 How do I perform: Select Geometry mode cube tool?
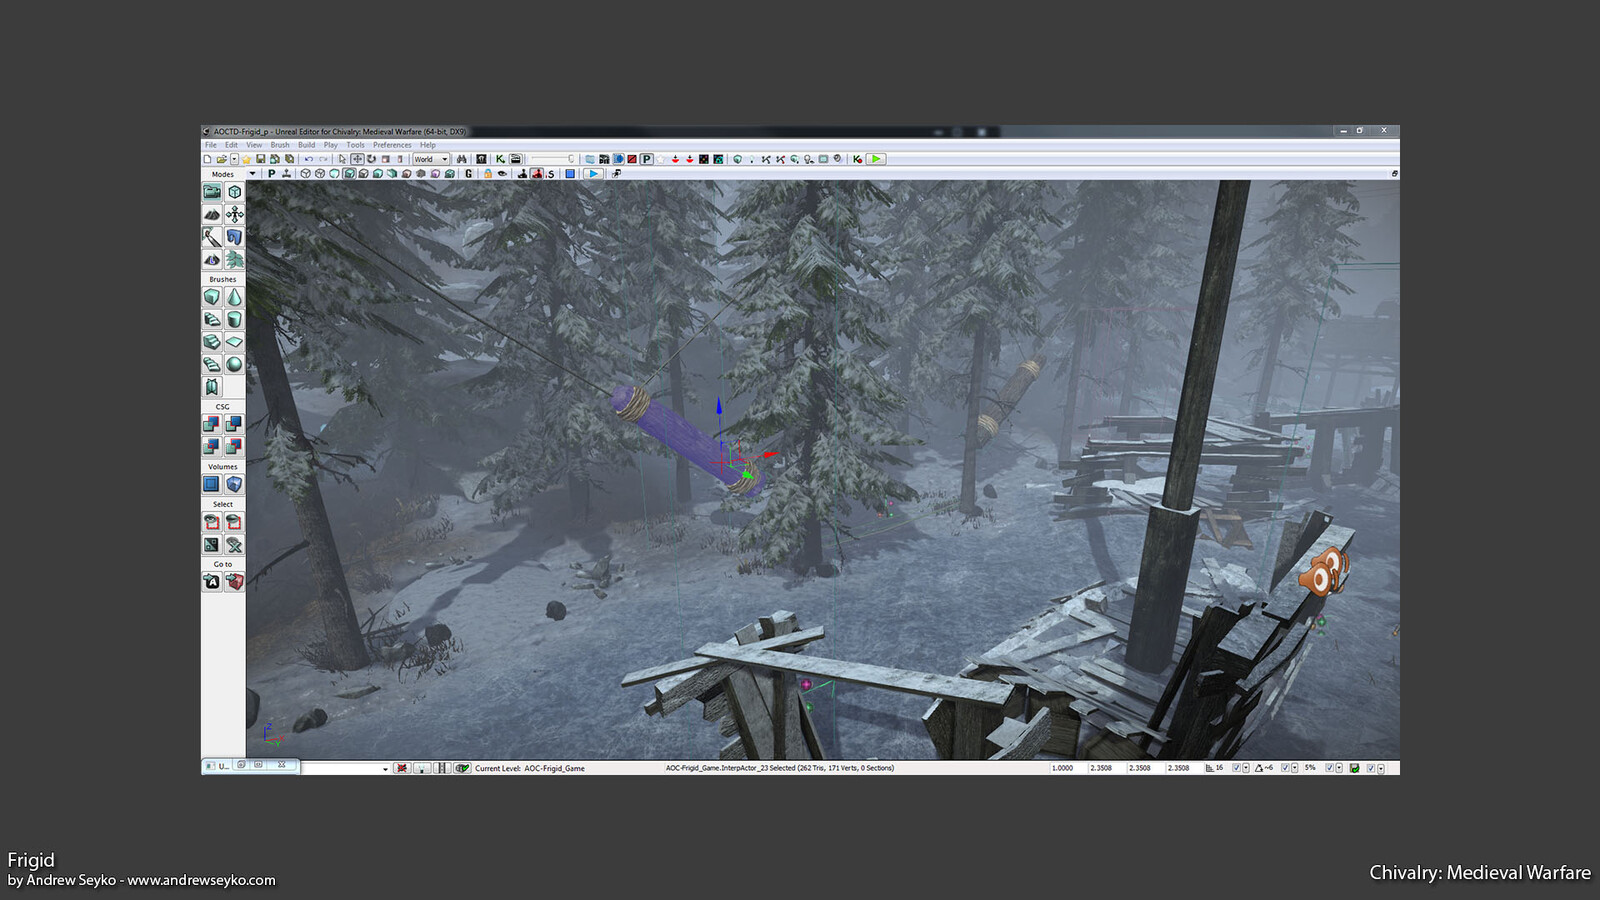234,192
